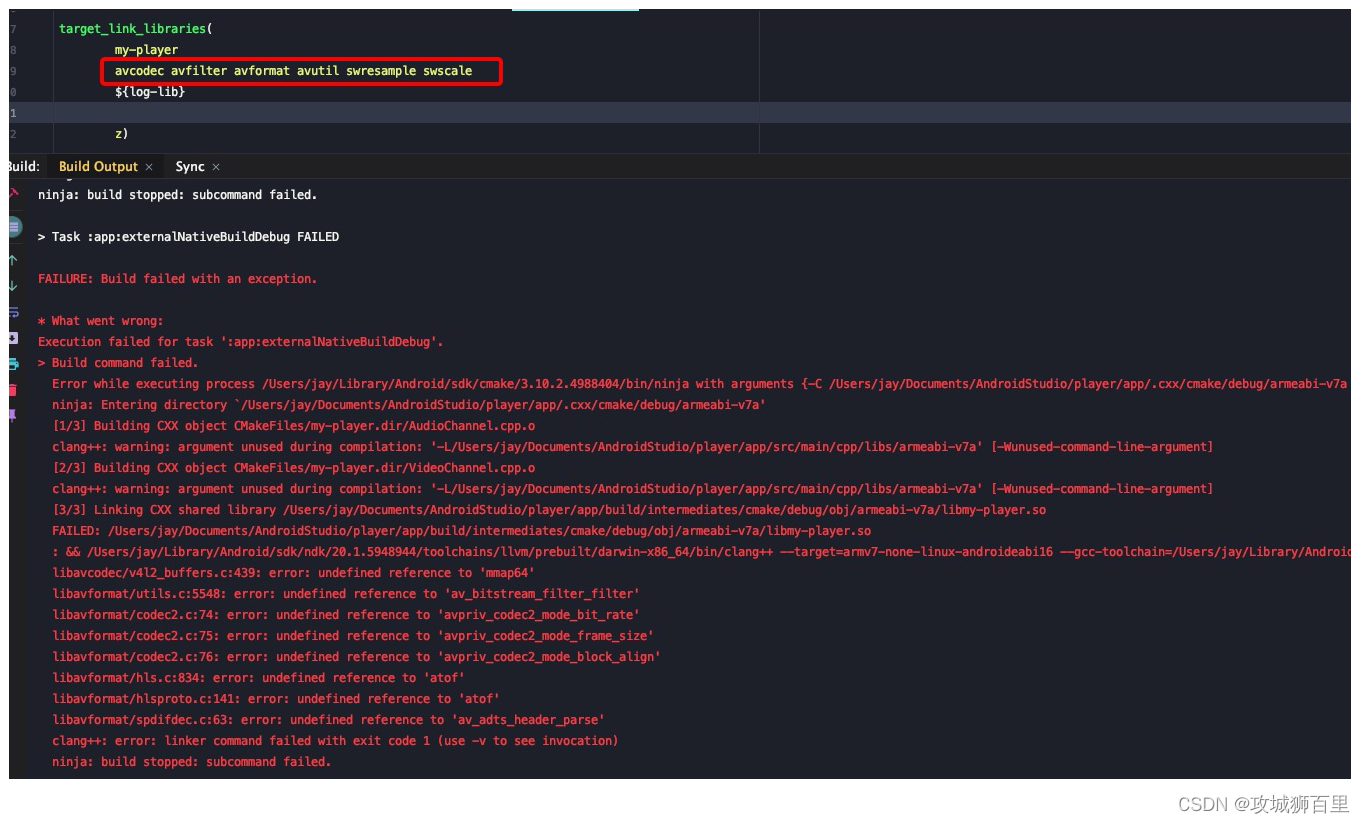Click the scroll-to-end icon
This screenshot has width=1365, height=823.
tap(13, 338)
